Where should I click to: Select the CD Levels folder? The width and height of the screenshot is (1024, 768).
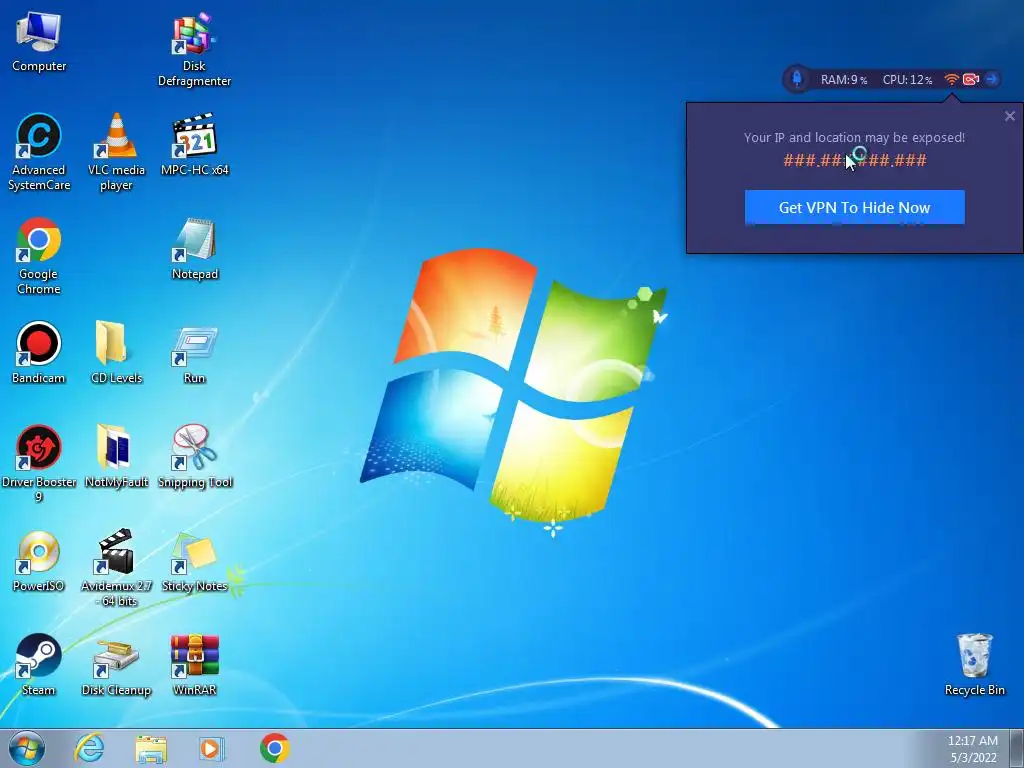pos(116,353)
